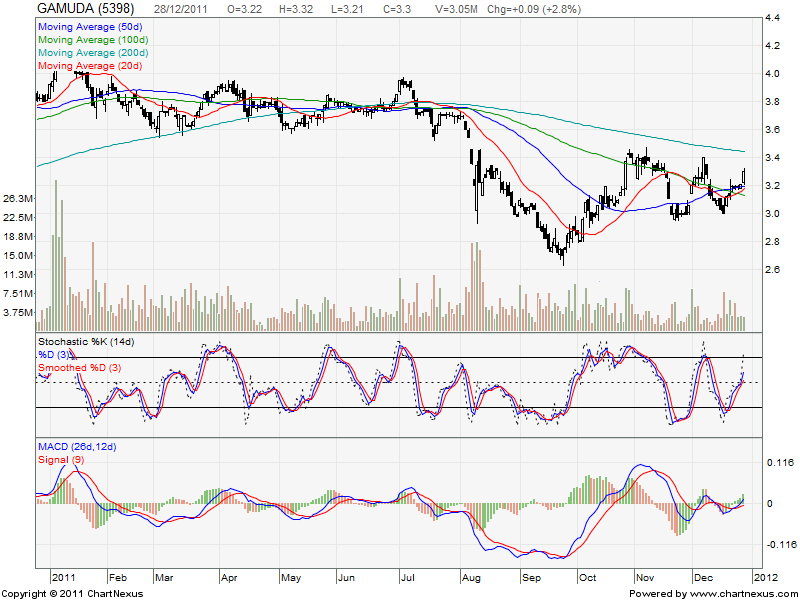Viewport: 800px width, 600px height.
Task: Click the Moving Average (20d) legend entry
Action: (89, 65)
